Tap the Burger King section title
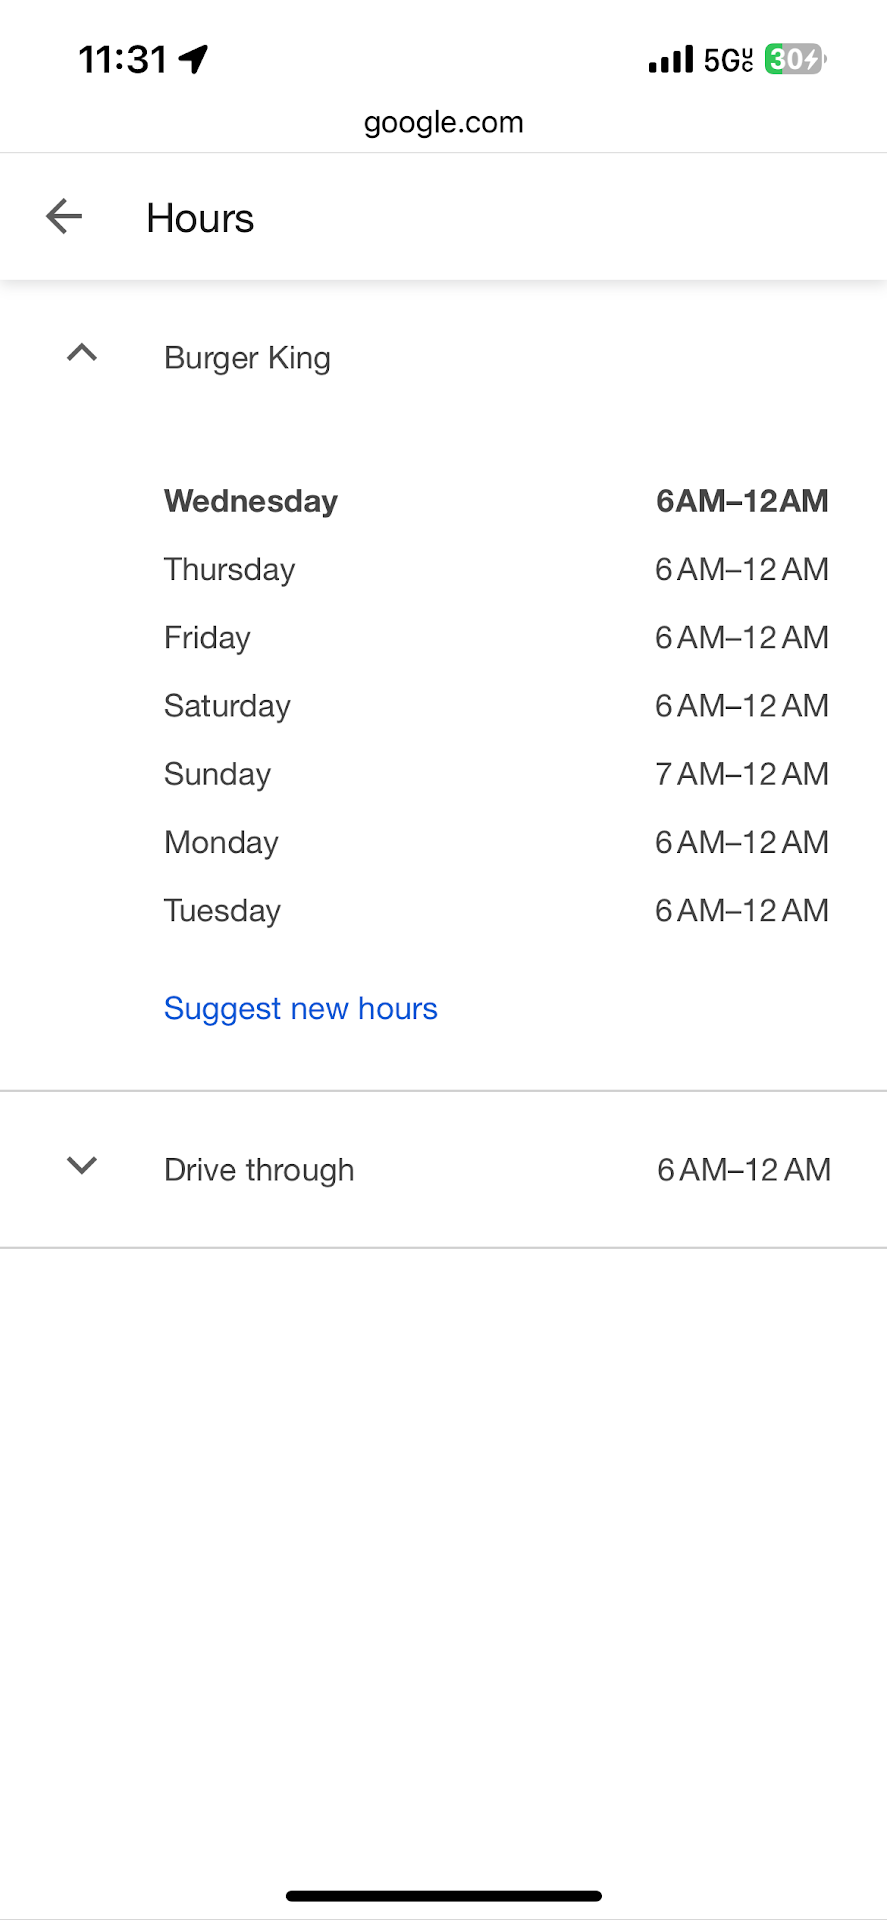The height and width of the screenshot is (1920, 887). (x=247, y=358)
